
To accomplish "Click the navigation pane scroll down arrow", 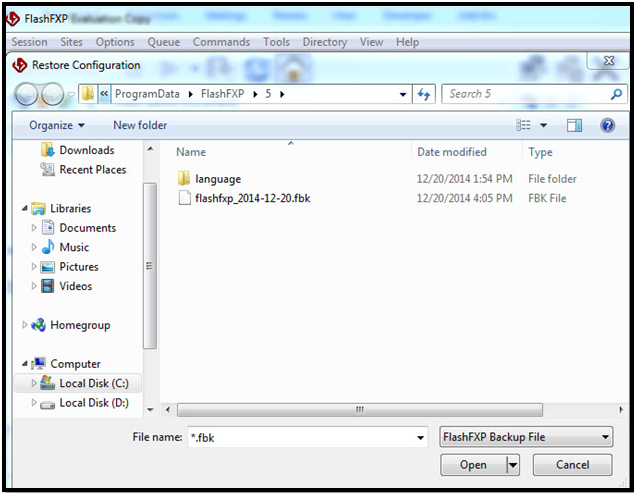I will point(150,410).
